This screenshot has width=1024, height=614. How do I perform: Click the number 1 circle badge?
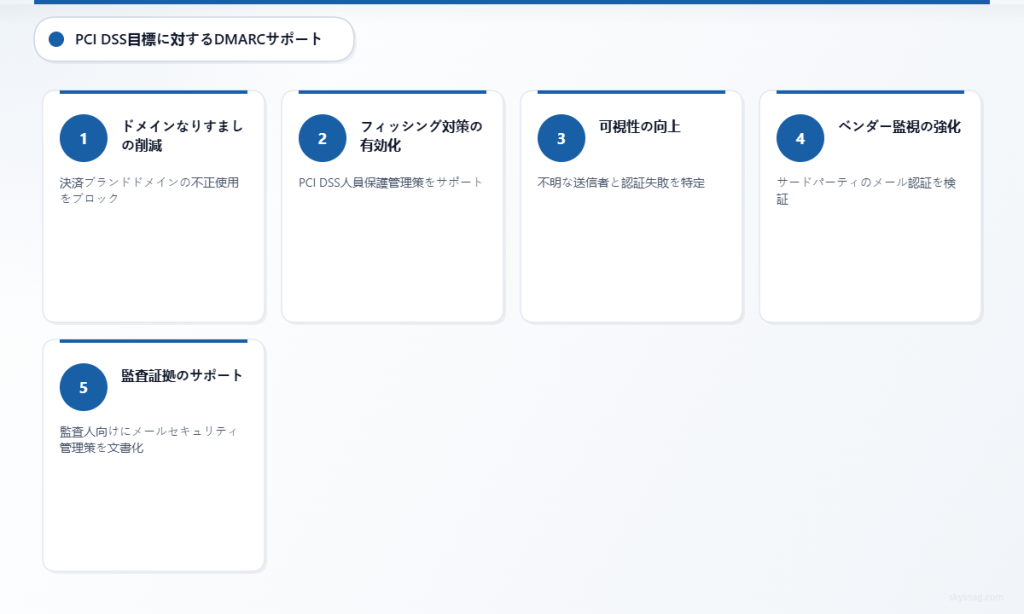click(x=84, y=138)
